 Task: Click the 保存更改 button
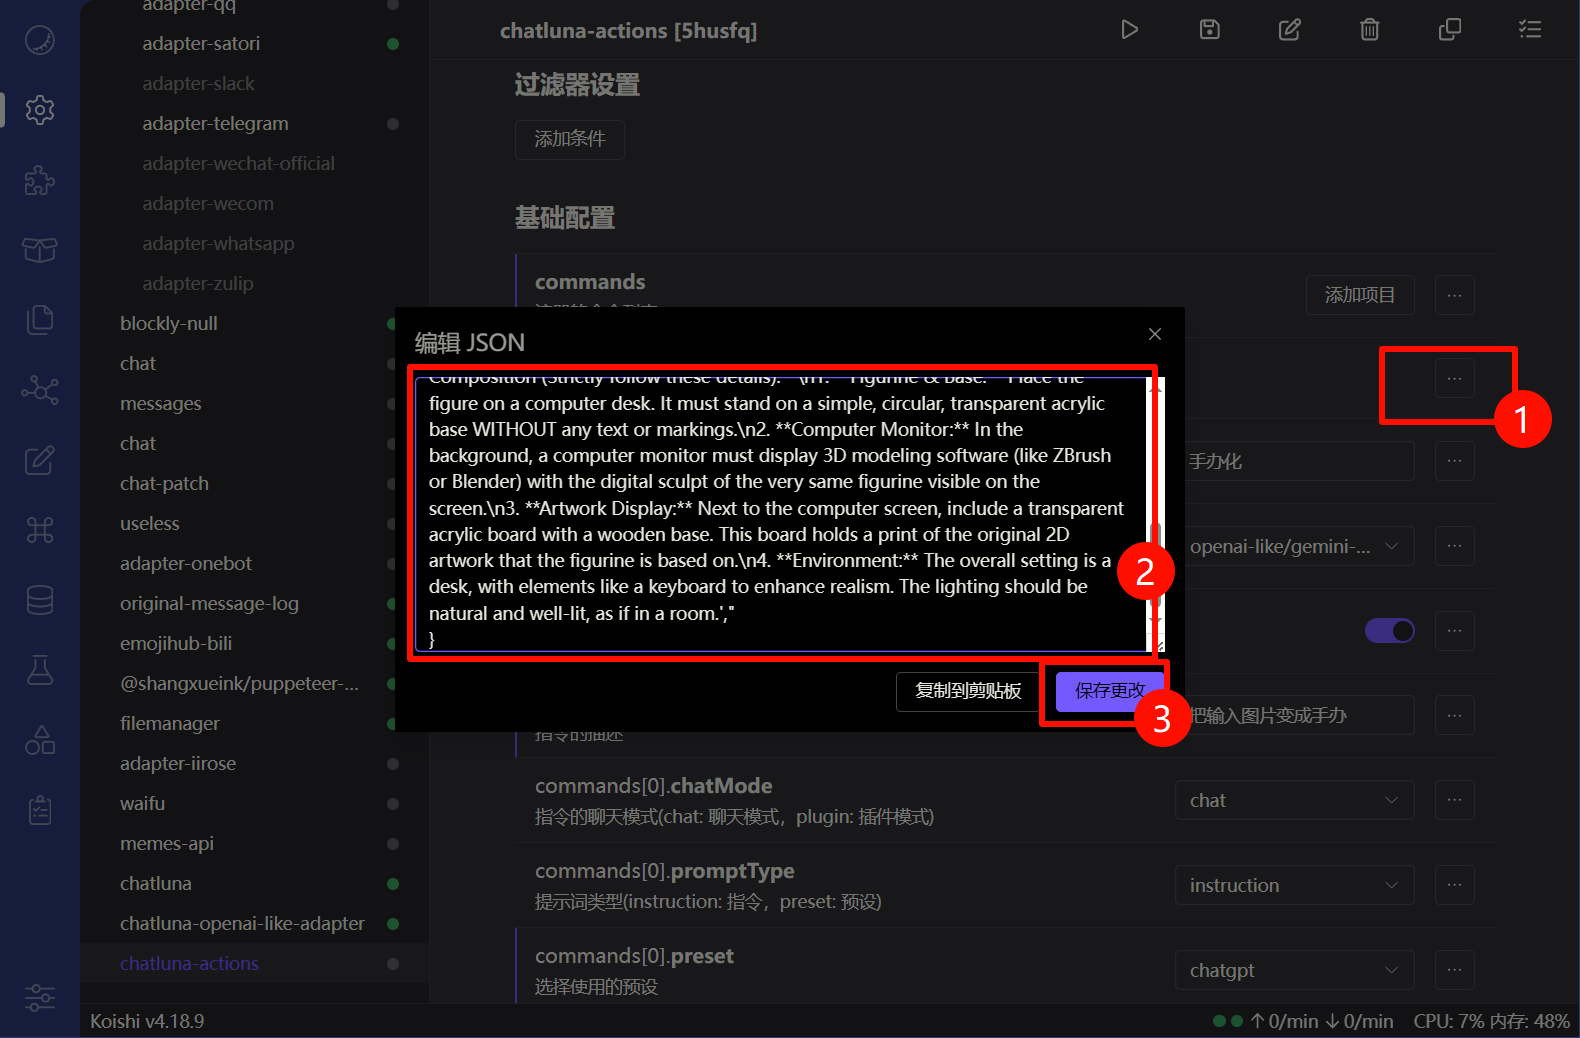(x=1109, y=691)
